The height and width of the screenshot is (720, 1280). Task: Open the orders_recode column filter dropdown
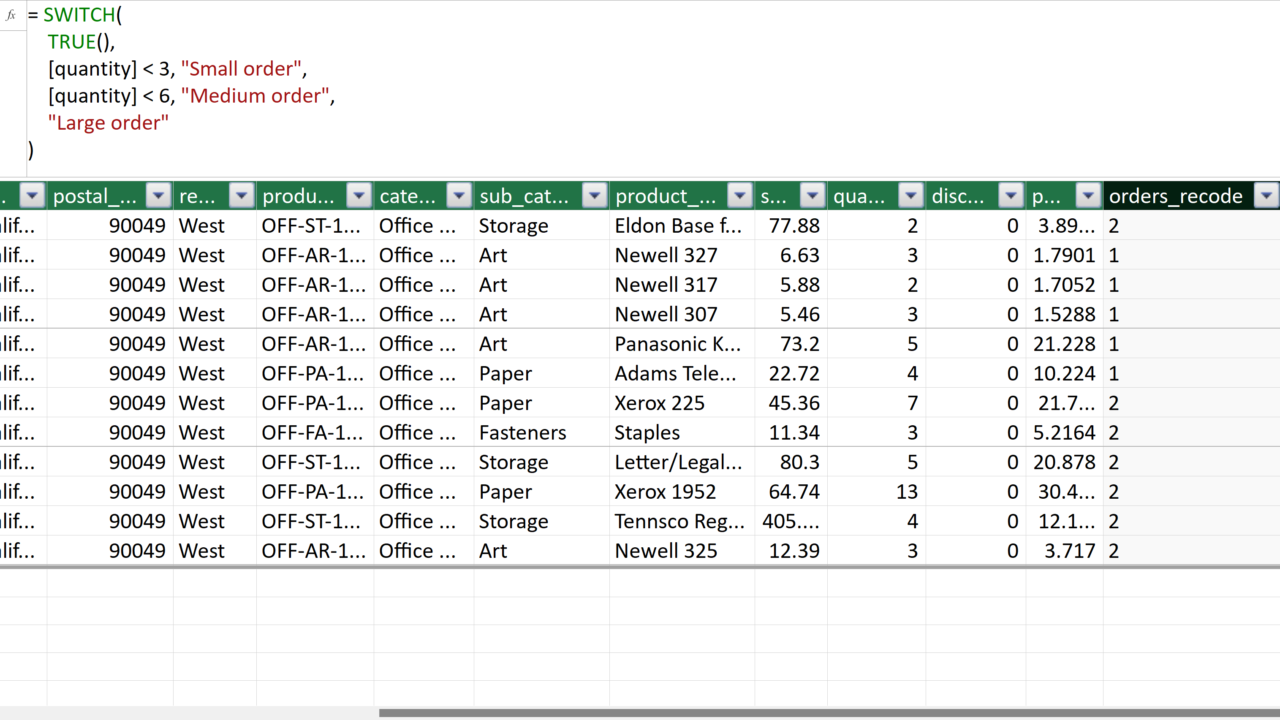coord(1266,195)
